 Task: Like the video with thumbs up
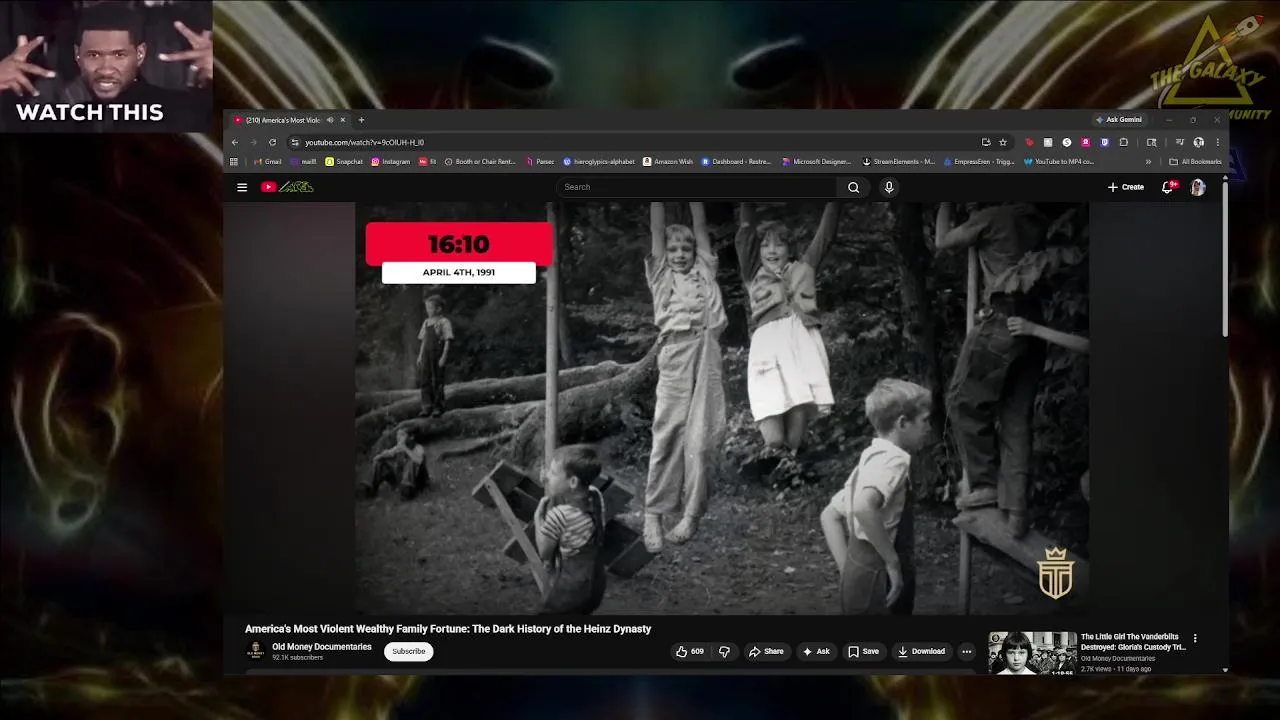tap(689, 651)
